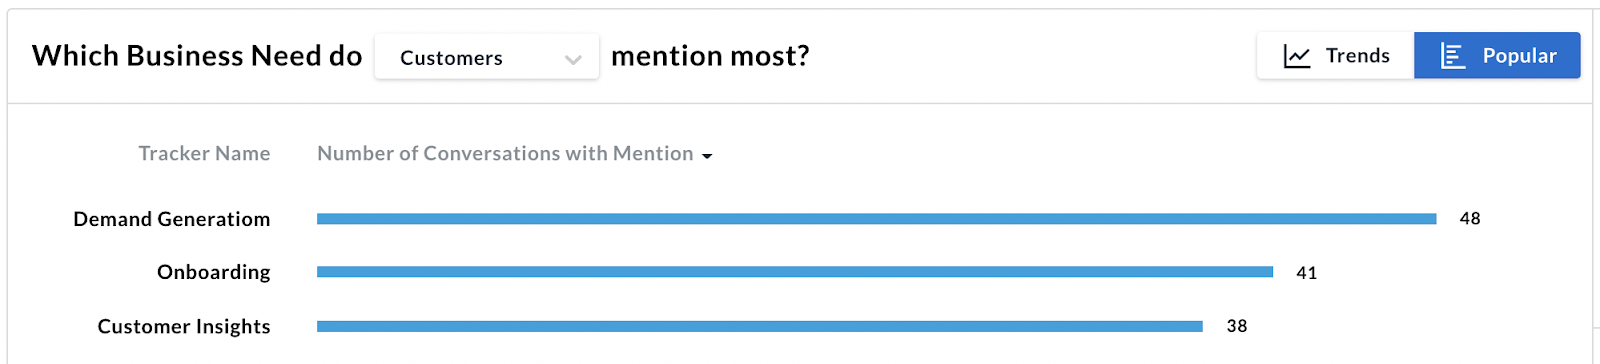This screenshot has width=1600, height=364.
Task: Click the 41 mentions count
Action: point(1306,273)
